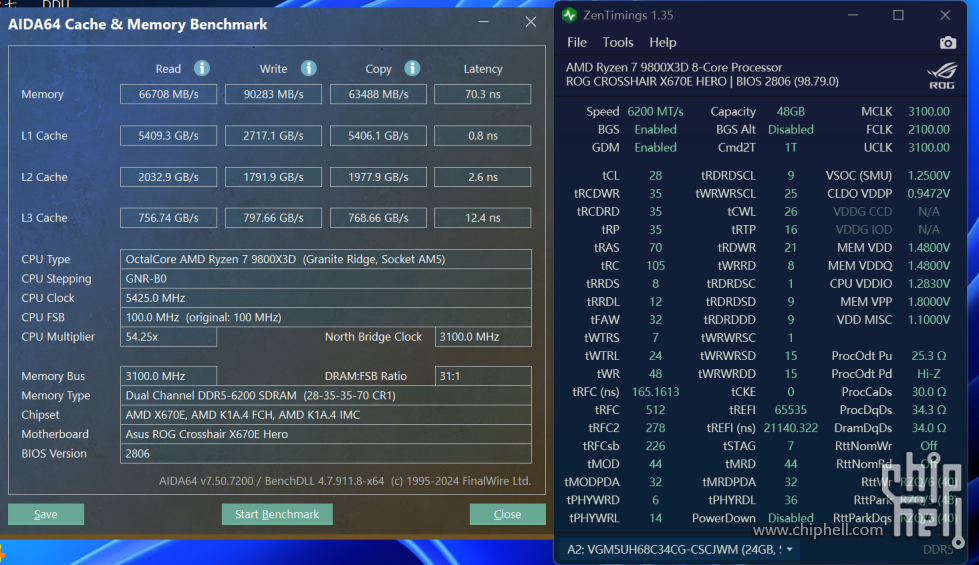Click the L2 Cache read 2032.9 GB/s
This screenshot has width=979, height=565.
(169, 177)
